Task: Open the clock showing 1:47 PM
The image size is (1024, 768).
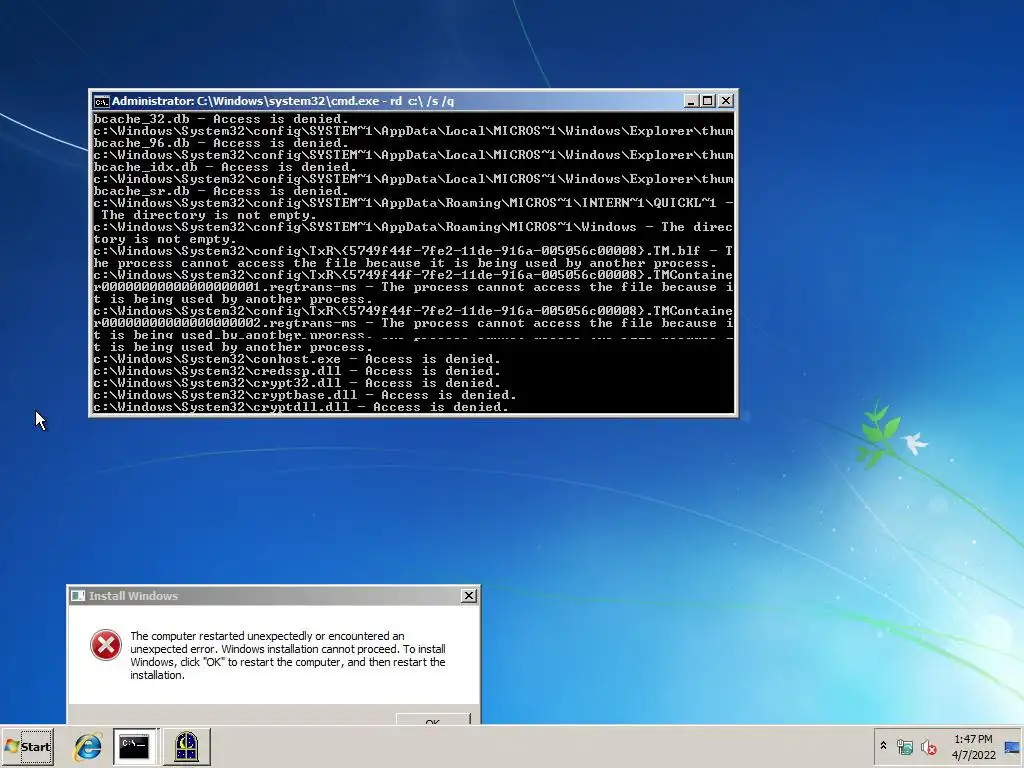Action: [973, 739]
